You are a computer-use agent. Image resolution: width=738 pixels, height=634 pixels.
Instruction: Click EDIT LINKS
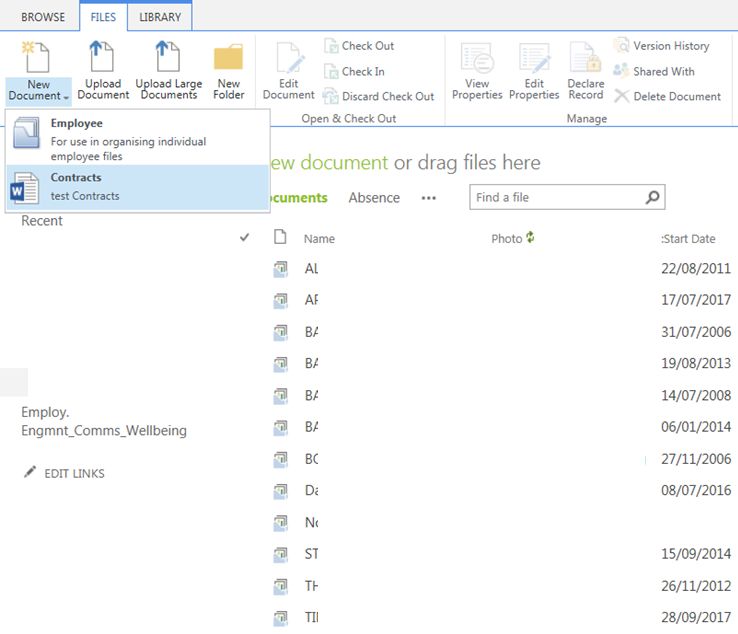(x=74, y=473)
